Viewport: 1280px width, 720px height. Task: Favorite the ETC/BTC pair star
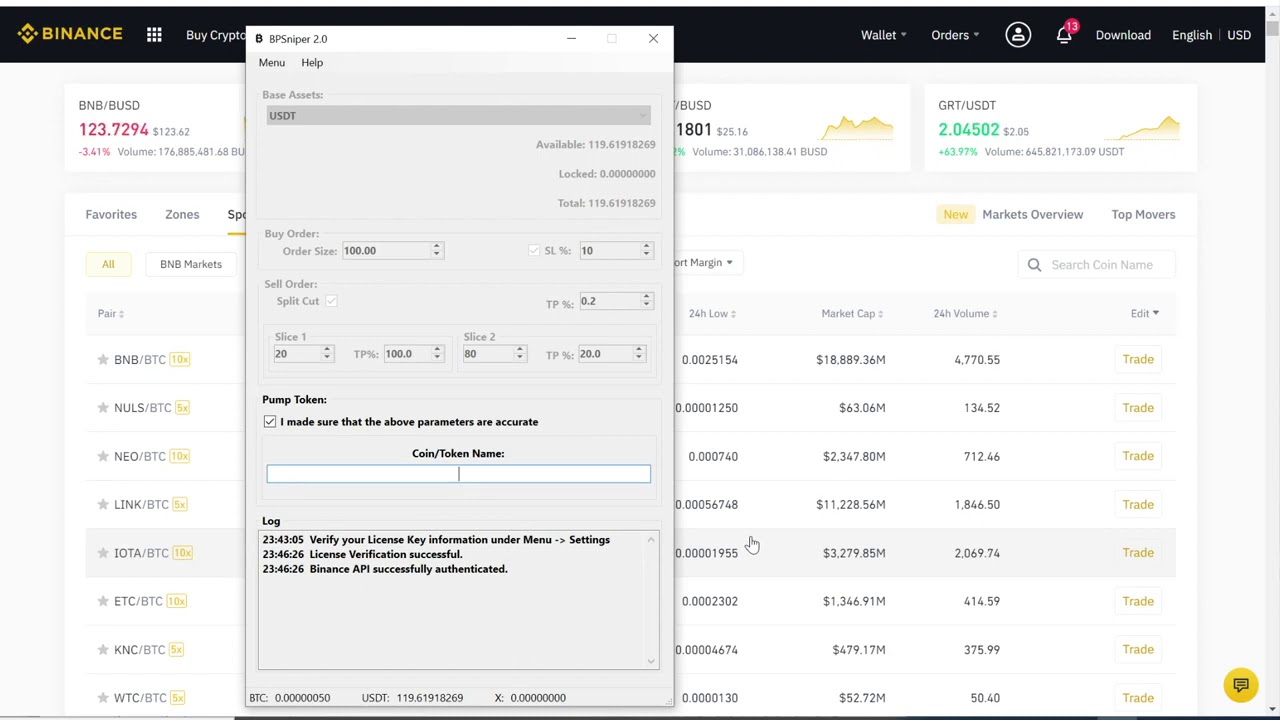[x=102, y=601]
